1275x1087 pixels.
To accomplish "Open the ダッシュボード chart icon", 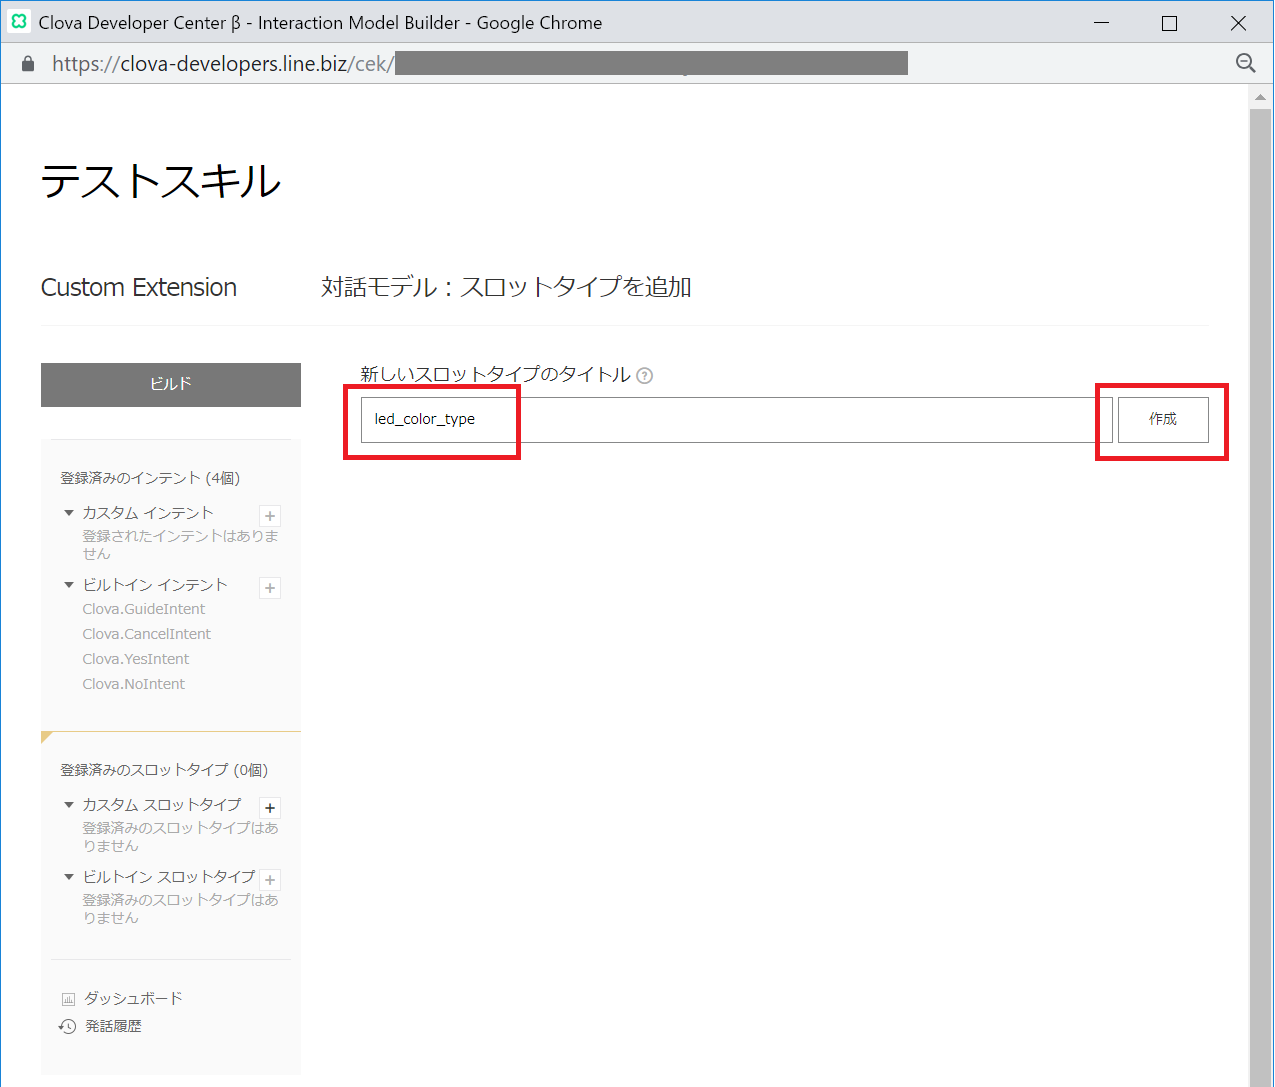I will coord(68,999).
